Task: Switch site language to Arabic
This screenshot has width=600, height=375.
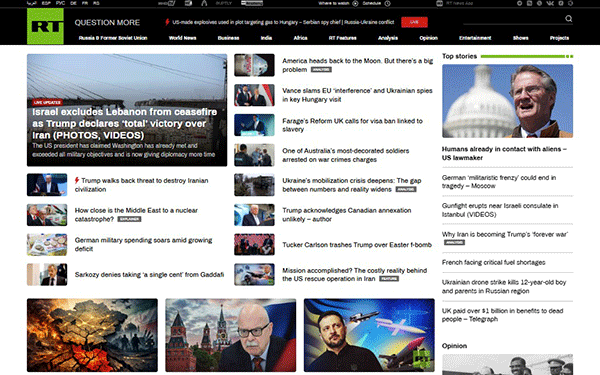Action: click(x=32, y=3)
